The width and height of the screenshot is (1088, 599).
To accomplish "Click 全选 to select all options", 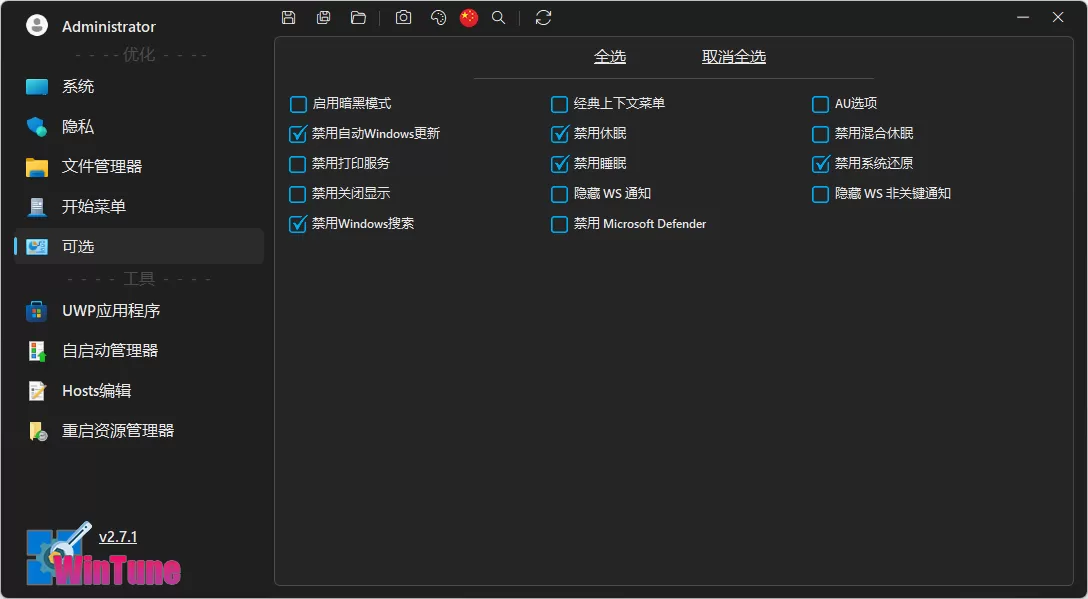I will (610, 57).
